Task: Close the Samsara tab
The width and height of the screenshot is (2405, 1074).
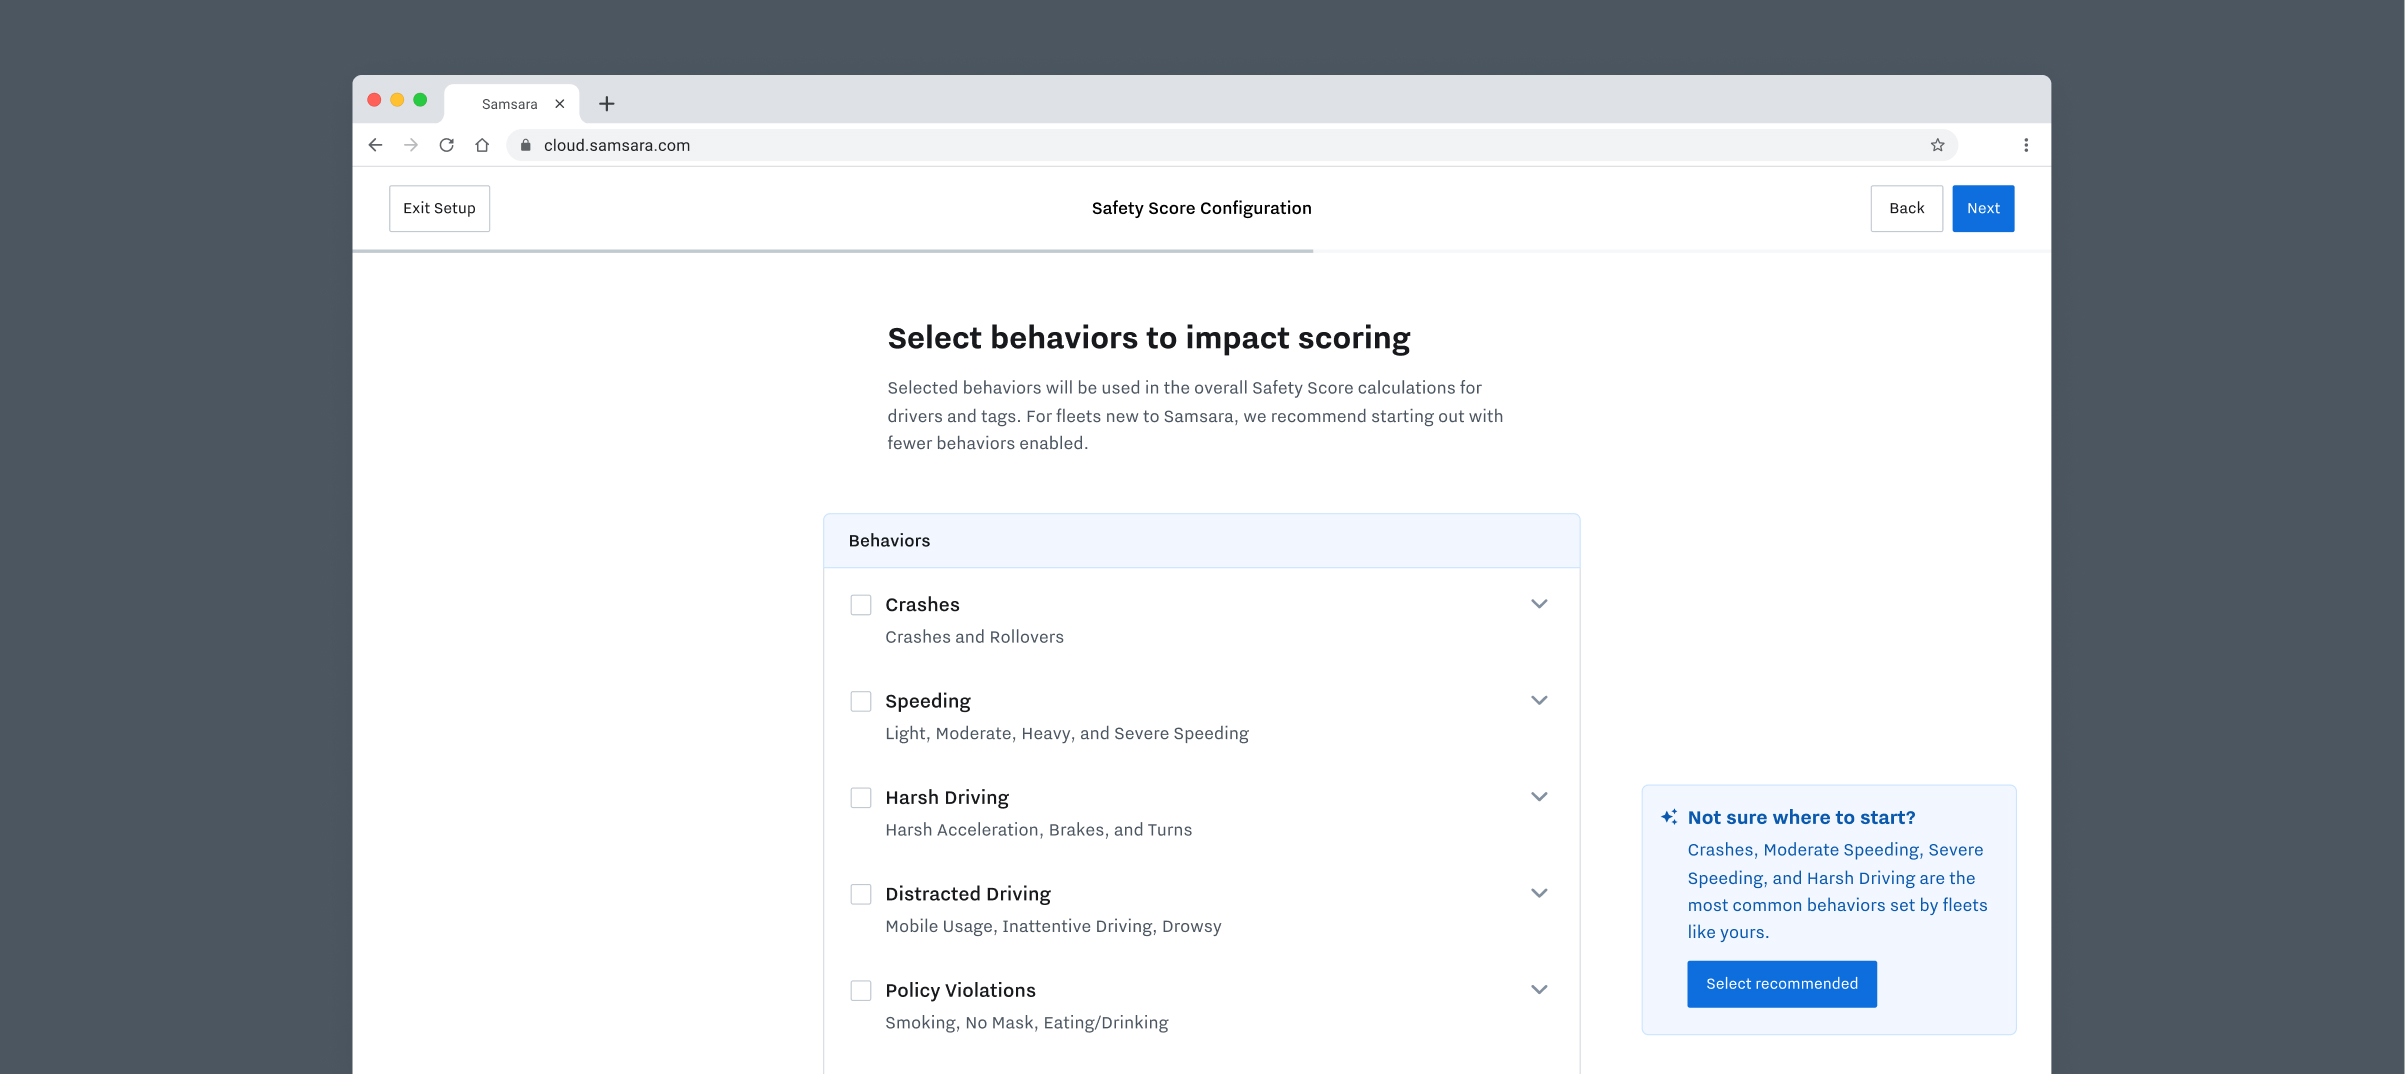Action: point(560,104)
